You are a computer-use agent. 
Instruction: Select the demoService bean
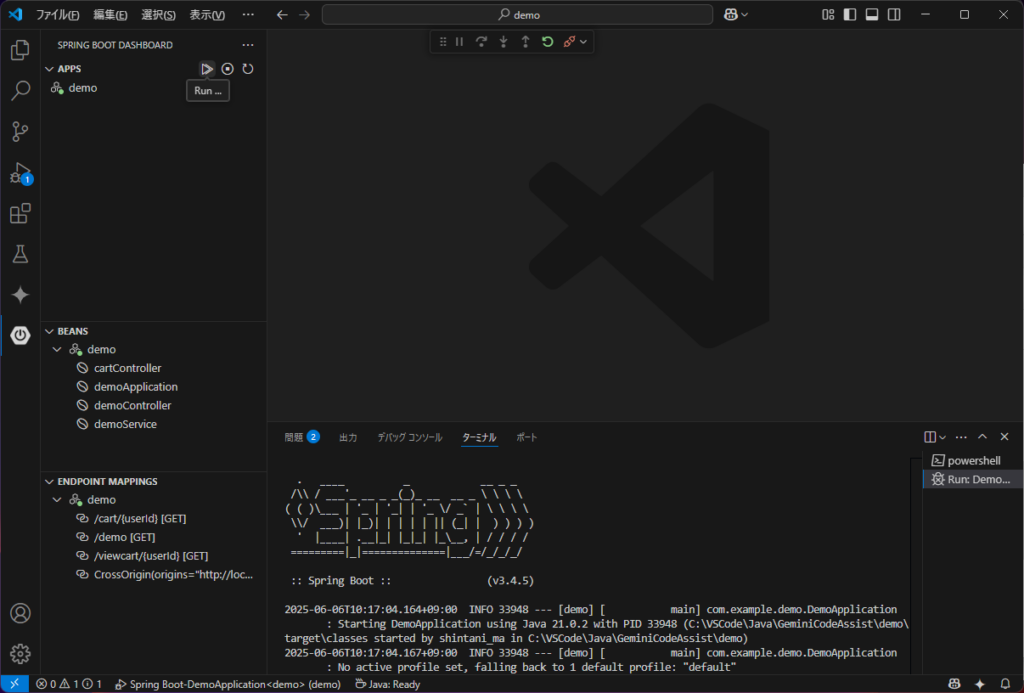pyautogui.click(x=153, y=424)
